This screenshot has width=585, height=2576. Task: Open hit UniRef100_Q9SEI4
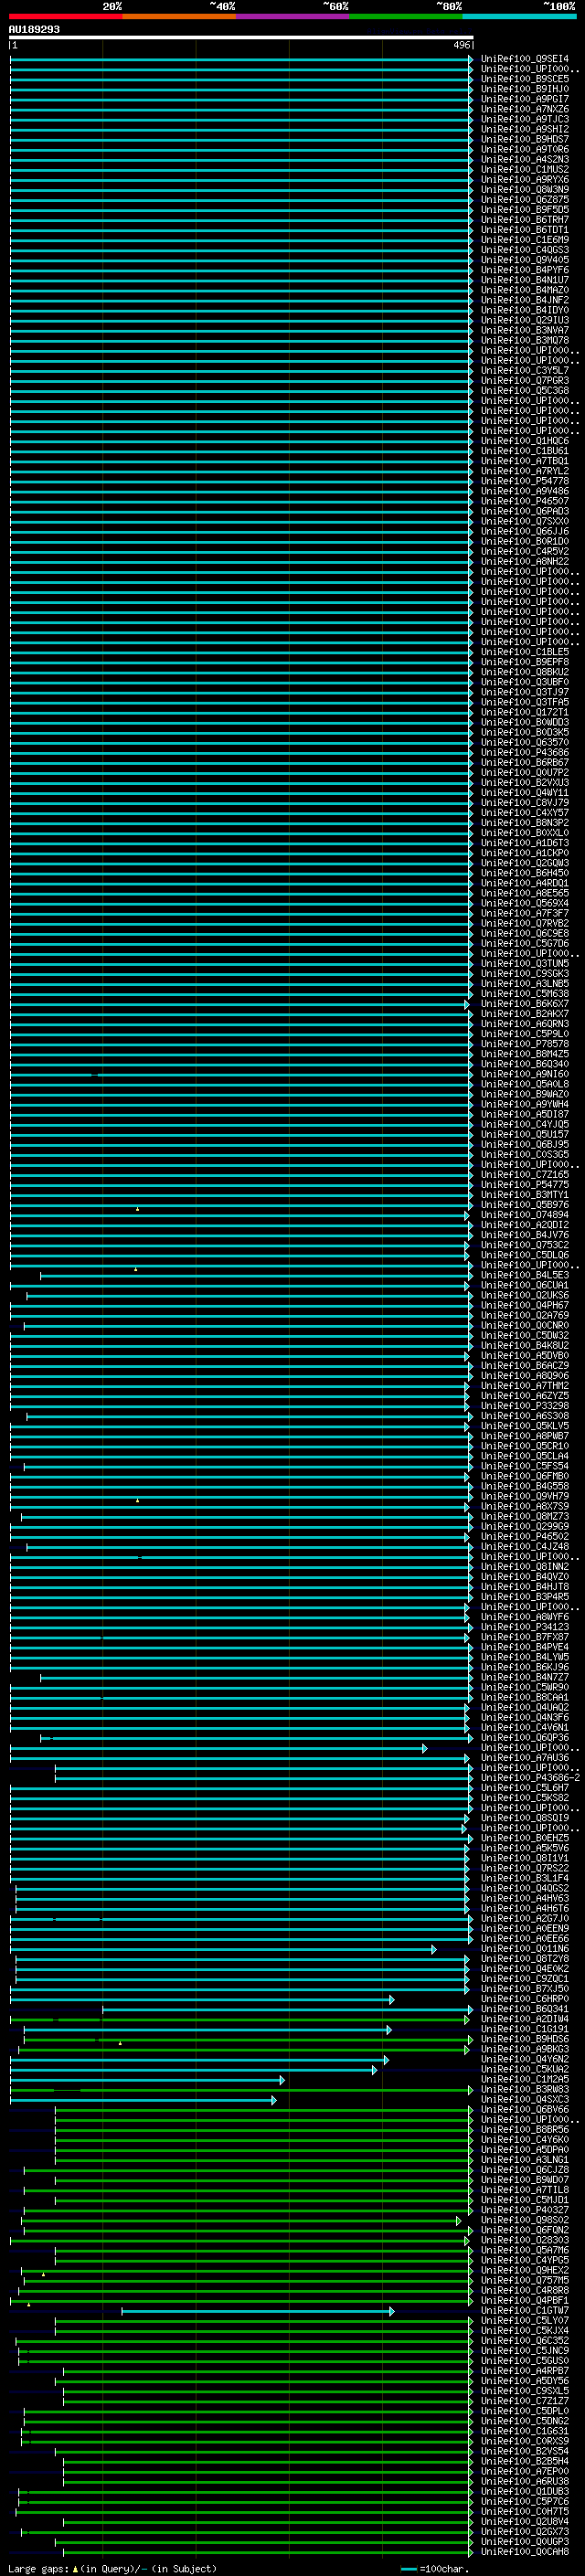(x=524, y=59)
